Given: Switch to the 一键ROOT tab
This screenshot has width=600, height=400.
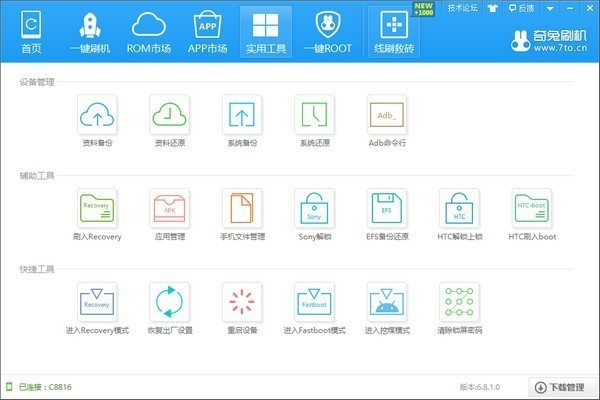Looking at the screenshot, I should click(x=328, y=32).
